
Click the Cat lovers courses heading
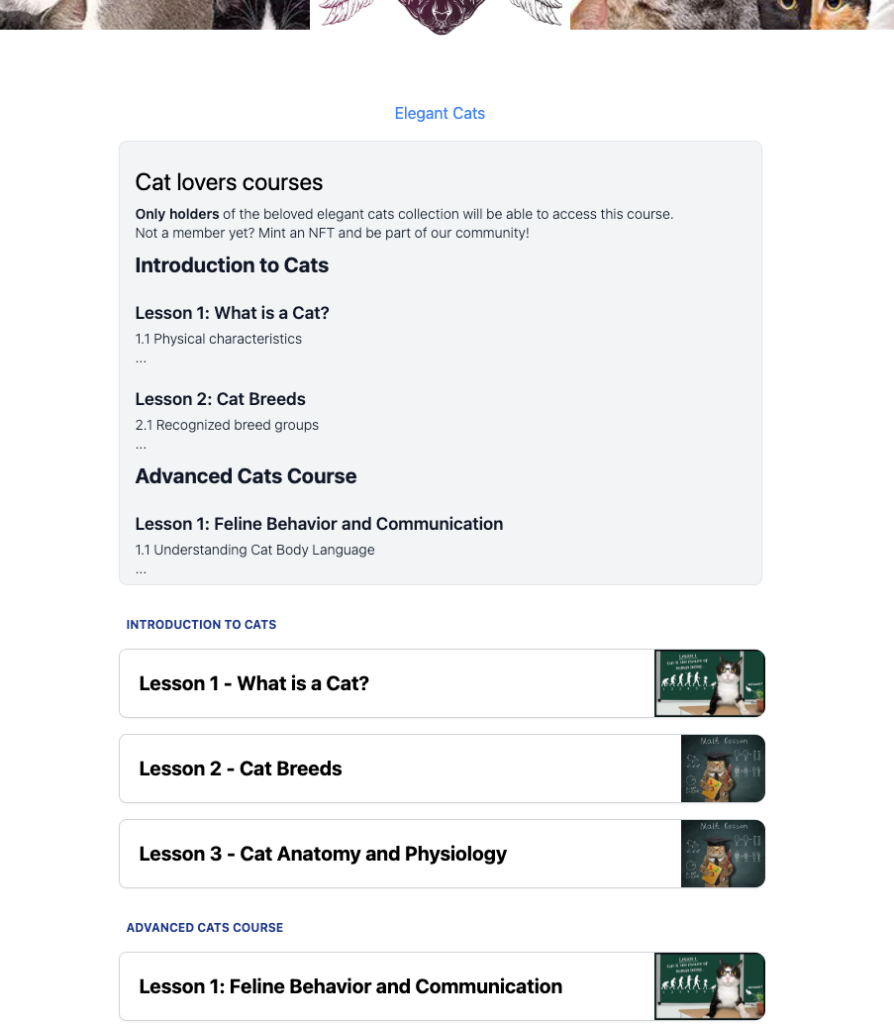pyautogui.click(x=229, y=182)
